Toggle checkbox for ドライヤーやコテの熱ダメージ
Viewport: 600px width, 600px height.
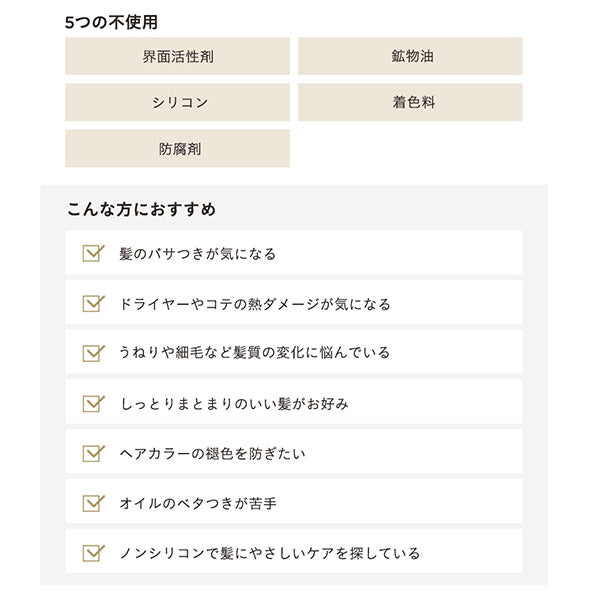93,303
